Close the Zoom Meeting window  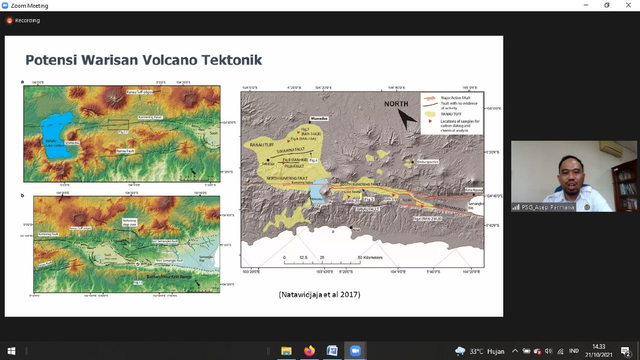pos(628,5)
